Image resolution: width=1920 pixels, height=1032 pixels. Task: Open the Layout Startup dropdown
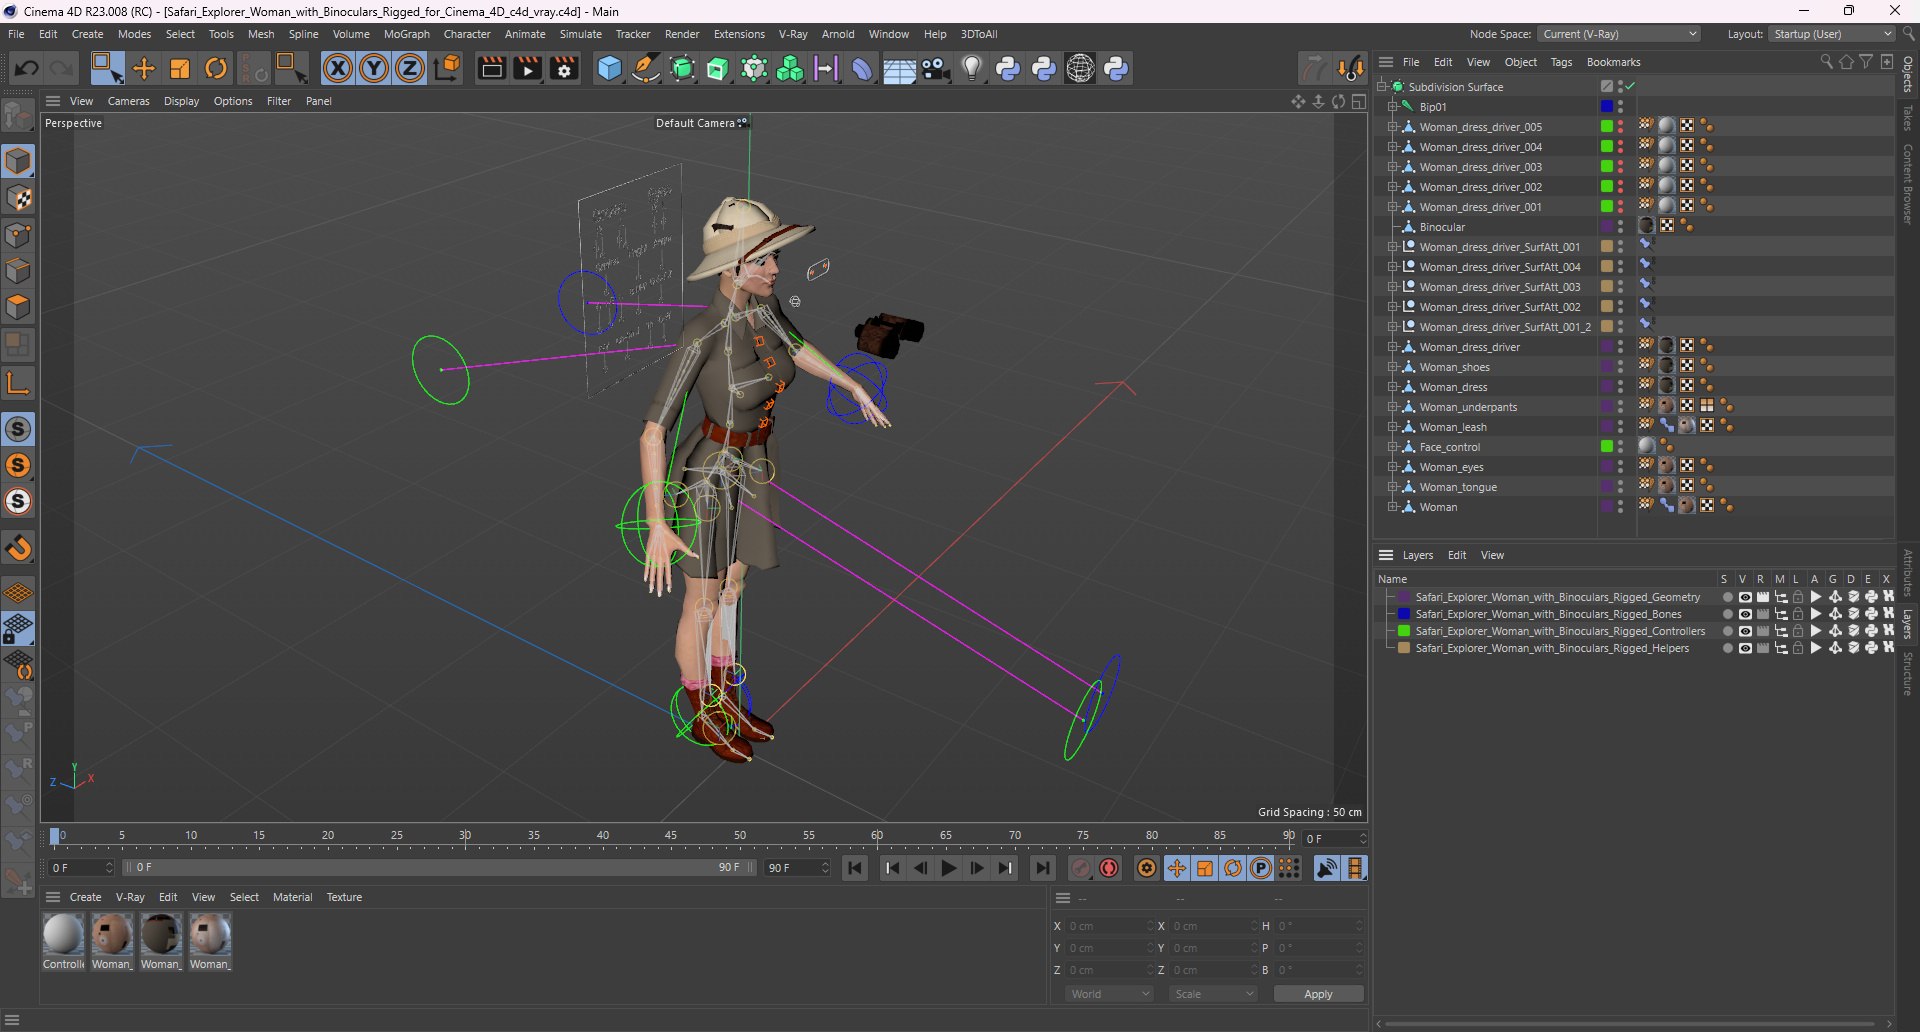(x=1832, y=34)
